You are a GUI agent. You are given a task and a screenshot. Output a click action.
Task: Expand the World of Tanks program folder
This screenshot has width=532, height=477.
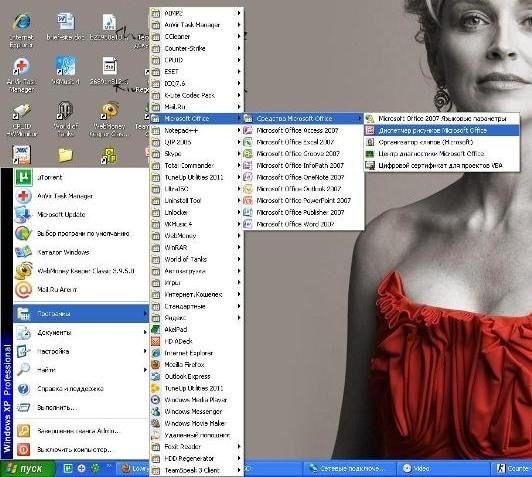196,260
